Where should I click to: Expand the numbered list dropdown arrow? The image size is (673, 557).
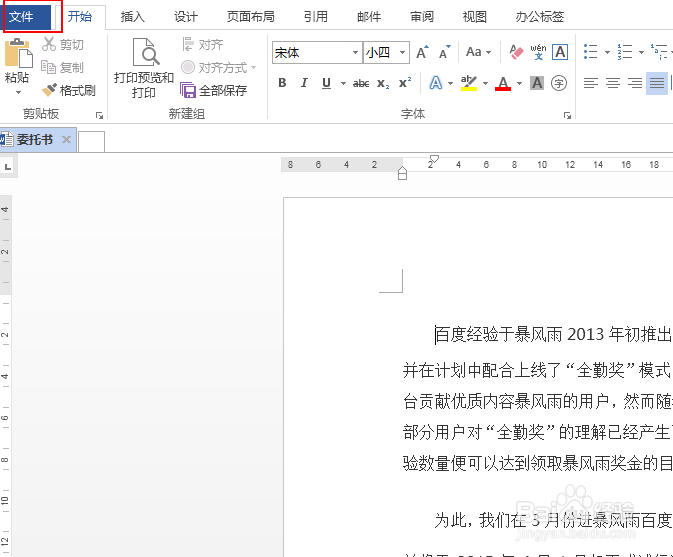click(641, 52)
